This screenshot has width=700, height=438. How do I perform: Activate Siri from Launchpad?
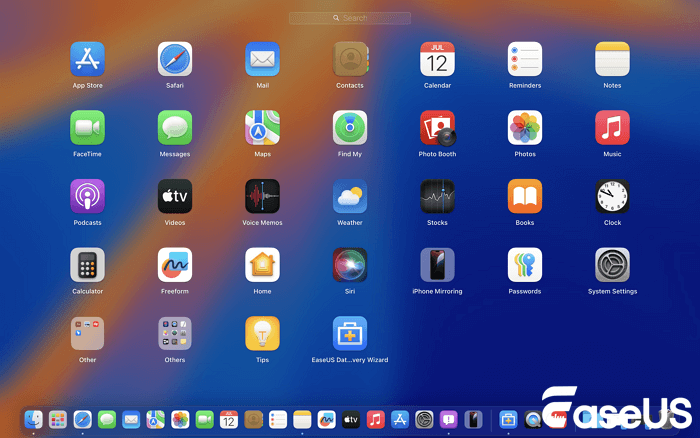tap(350, 265)
